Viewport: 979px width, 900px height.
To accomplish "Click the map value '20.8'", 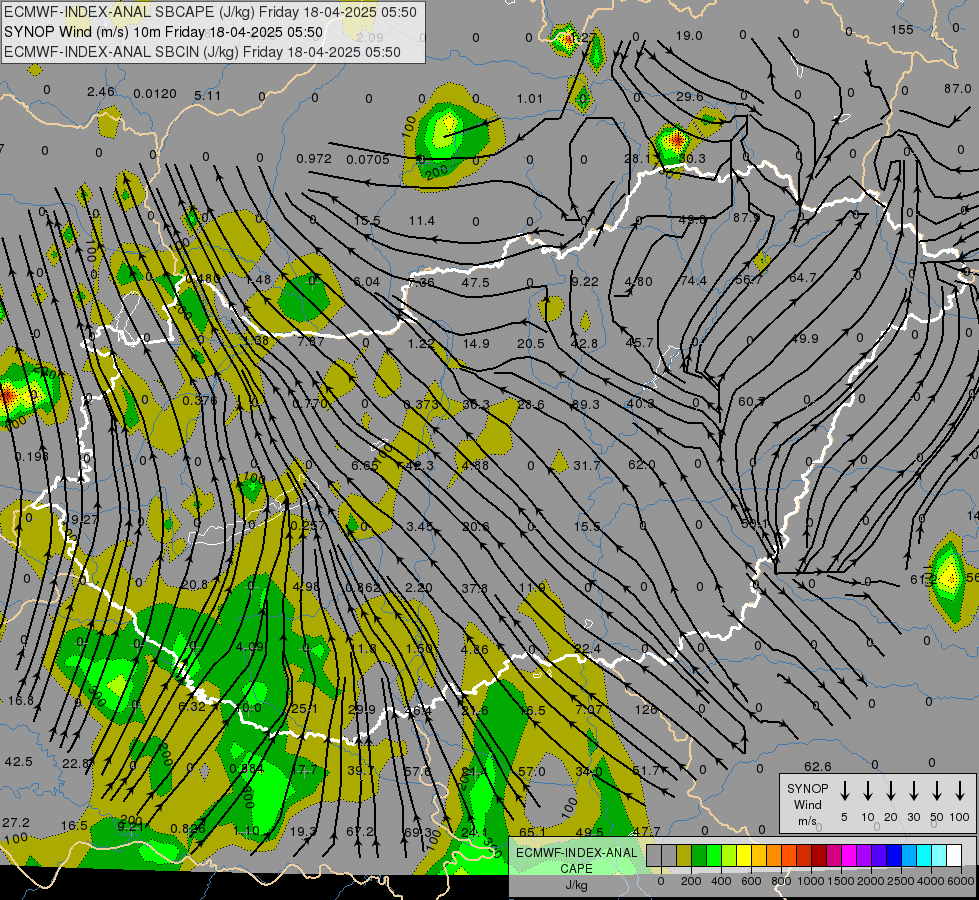I will tap(194, 585).
